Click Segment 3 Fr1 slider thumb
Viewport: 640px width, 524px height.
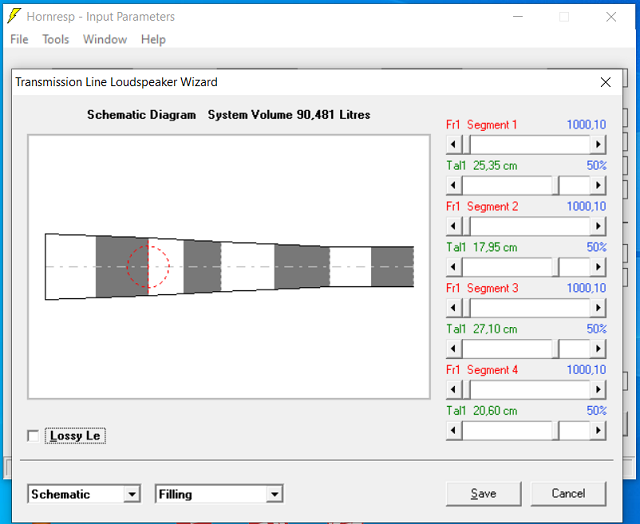(x=466, y=308)
